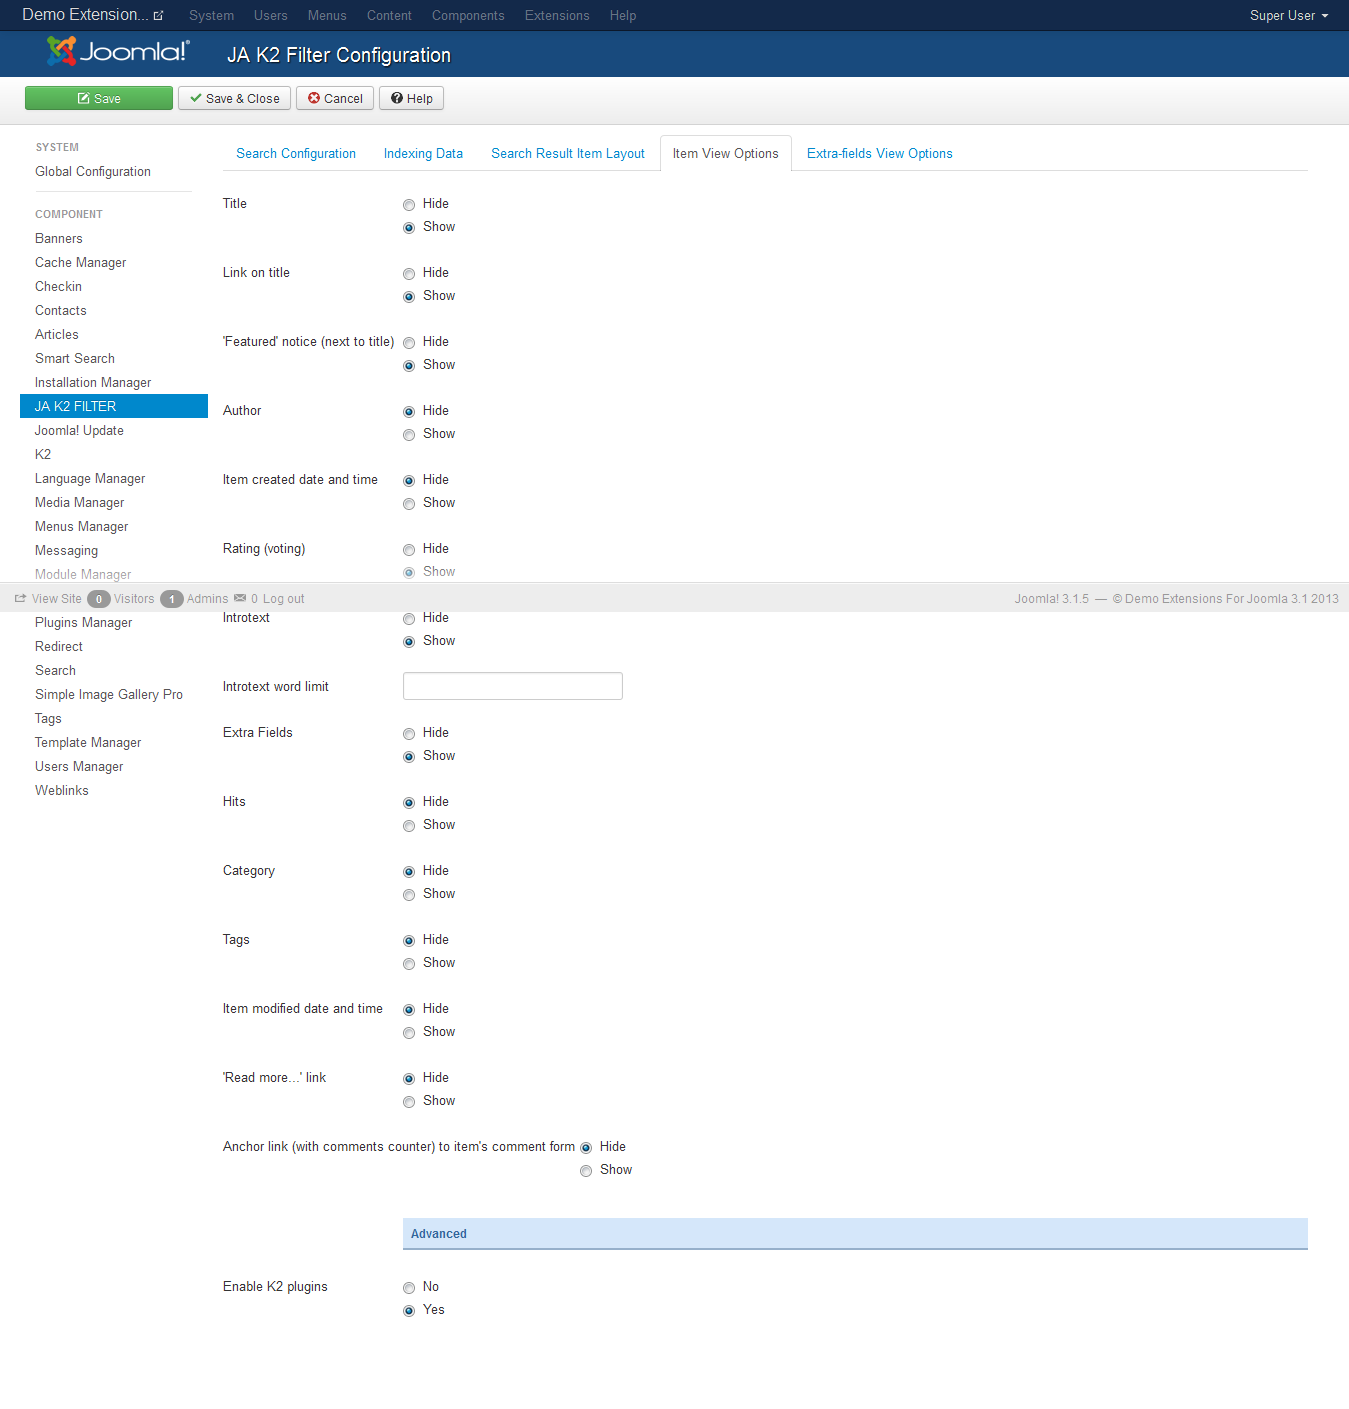Select JA K2 FILTER in sidebar
The height and width of the screenshot is (1409, 1349).
(114, 406)
